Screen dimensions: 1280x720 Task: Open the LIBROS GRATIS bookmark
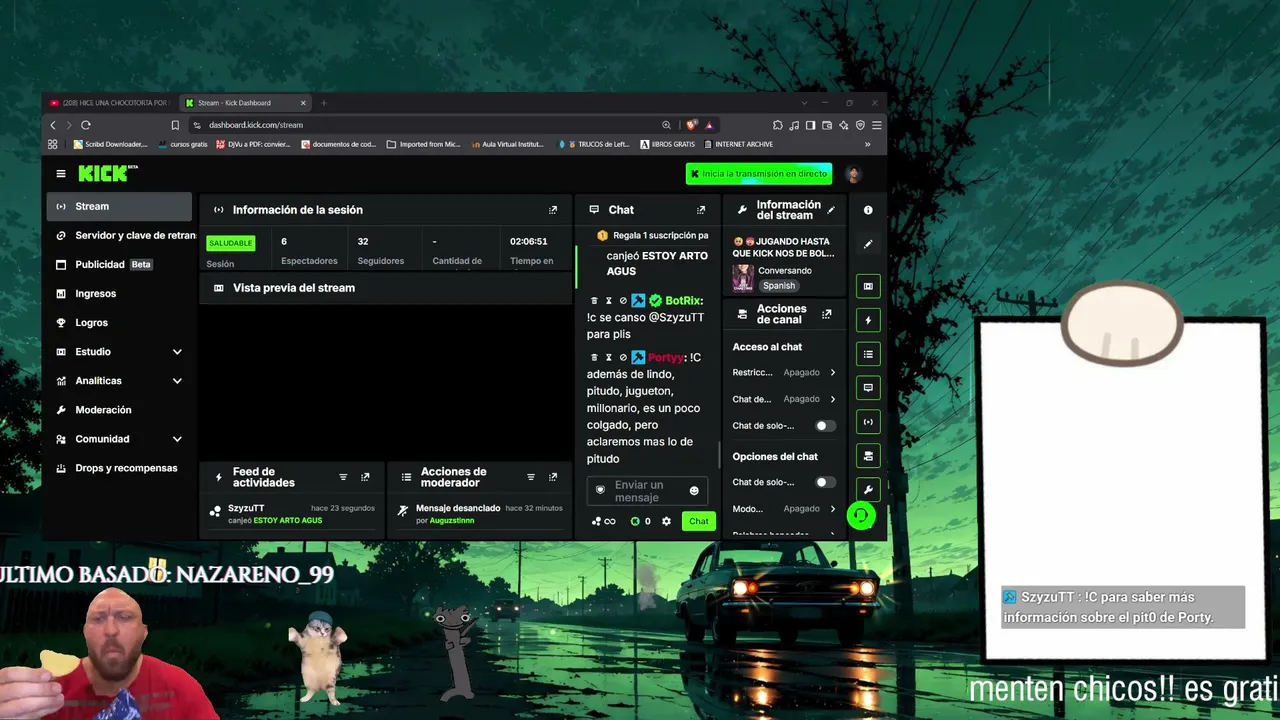click(x=667, y=144)
